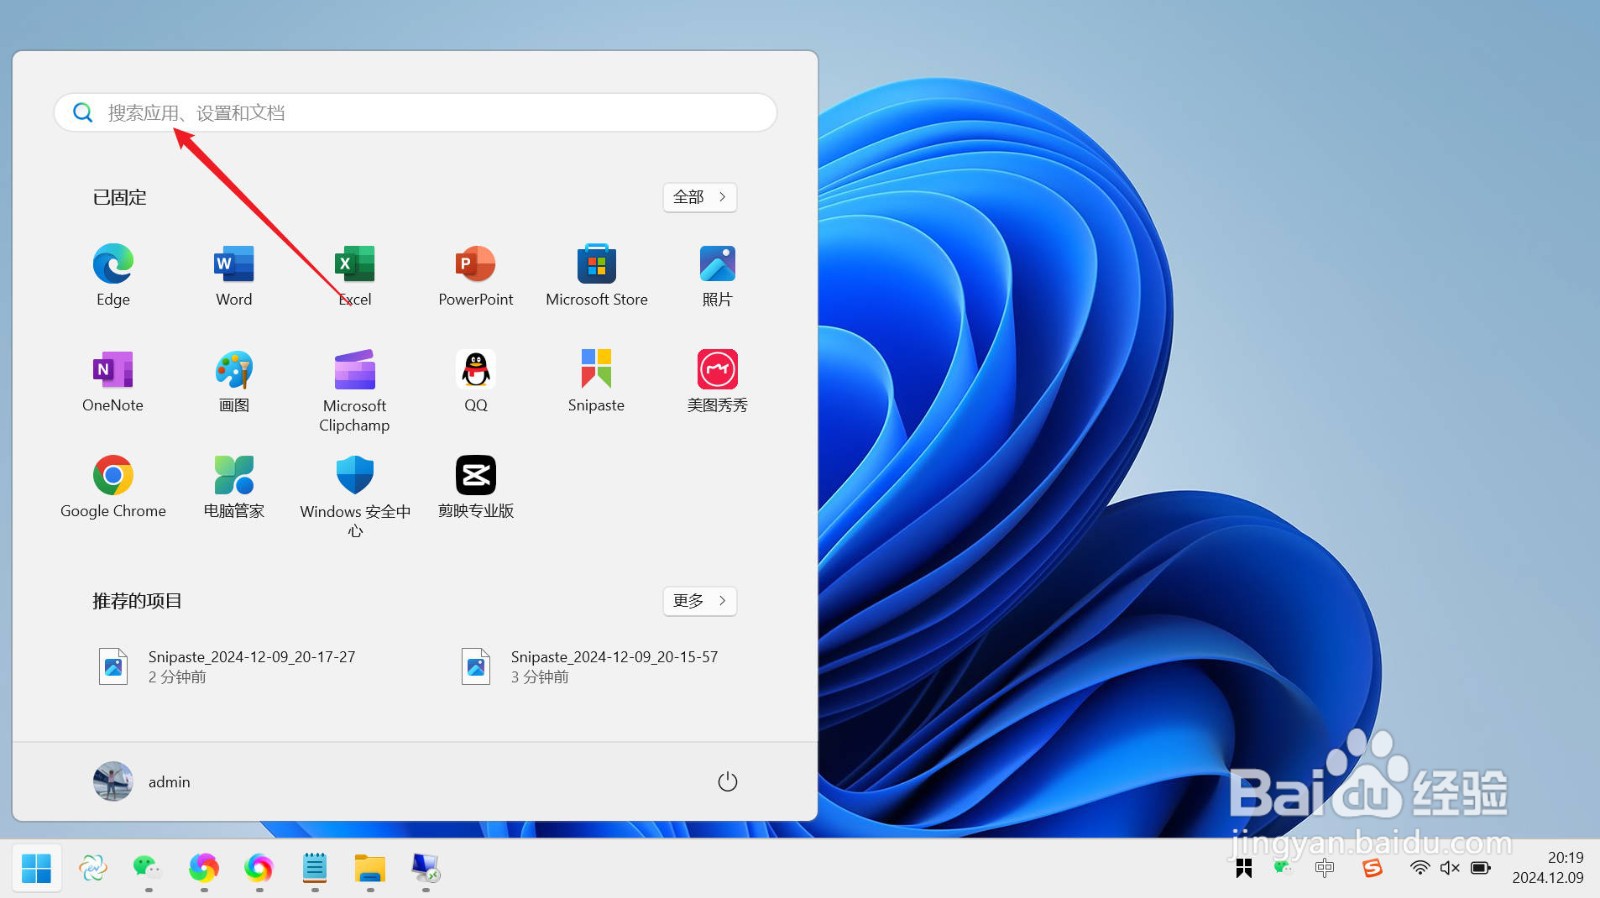
Task: Open the QQ penguin app
Action: pos(476,381)
